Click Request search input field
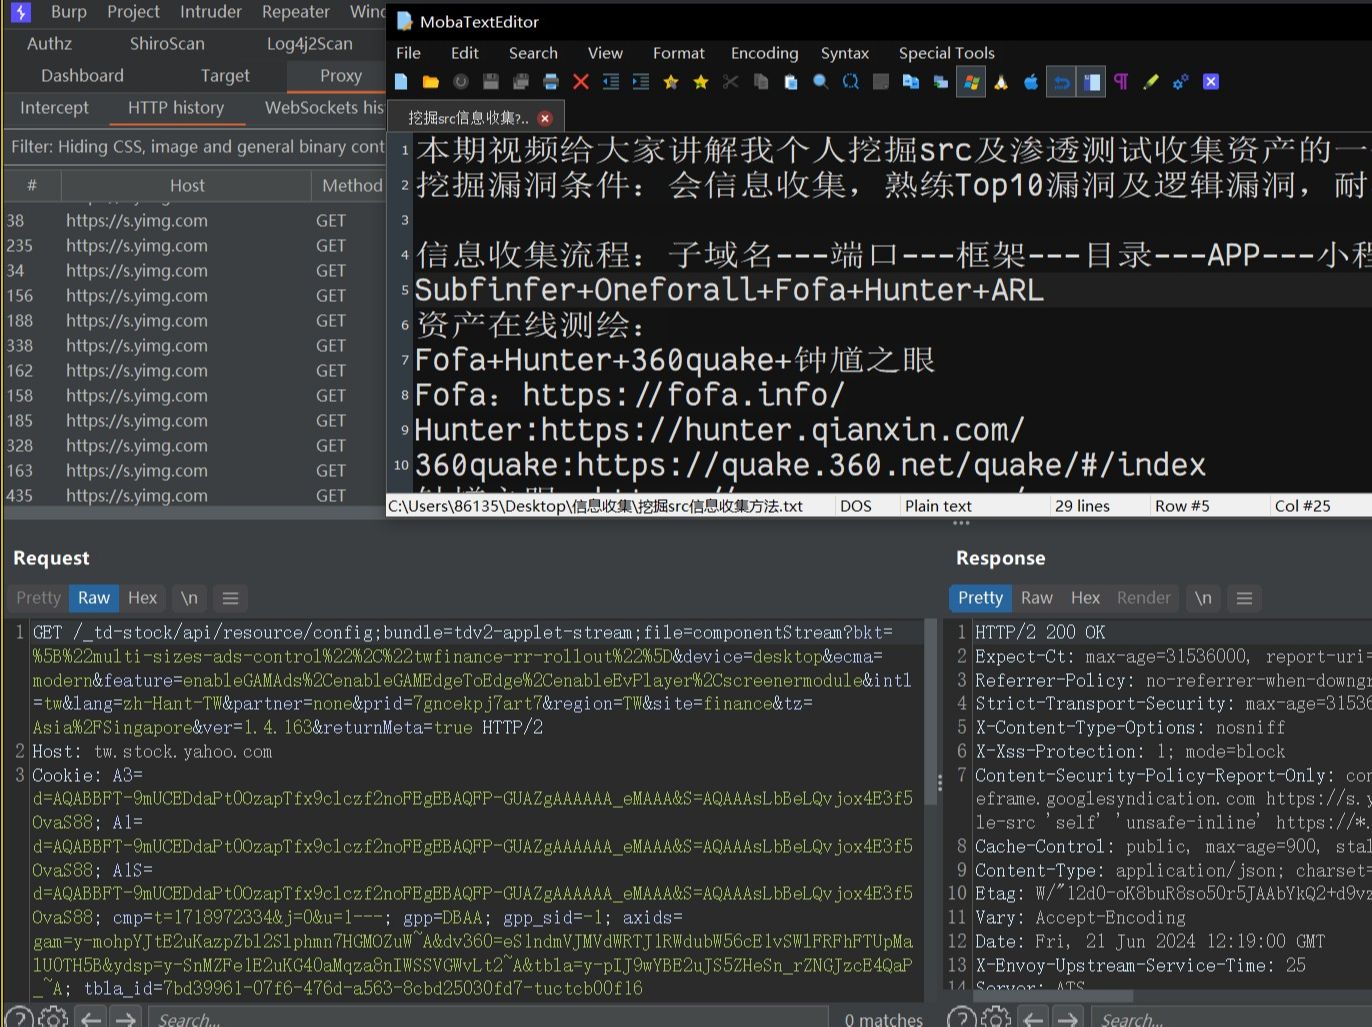This screenshot has height=1027, width=1372. coord(490,1018)
